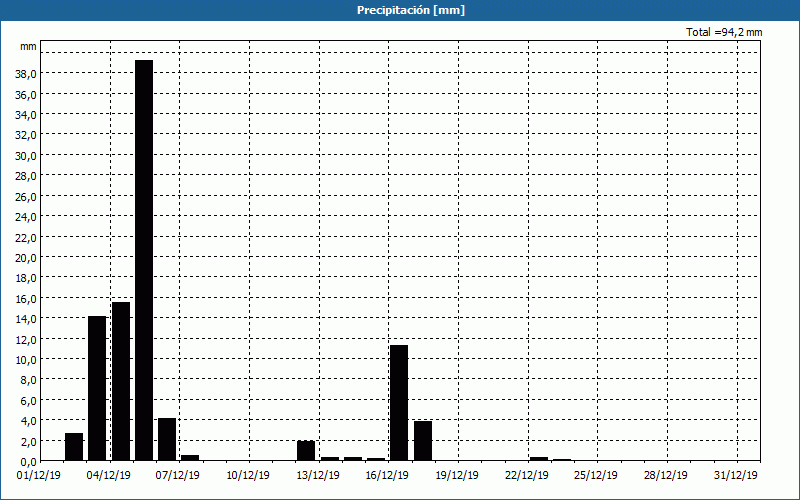Select the 4 mm bar left of 07/12/19
This screenshot has width=800, height=500.
click(167, 439)
